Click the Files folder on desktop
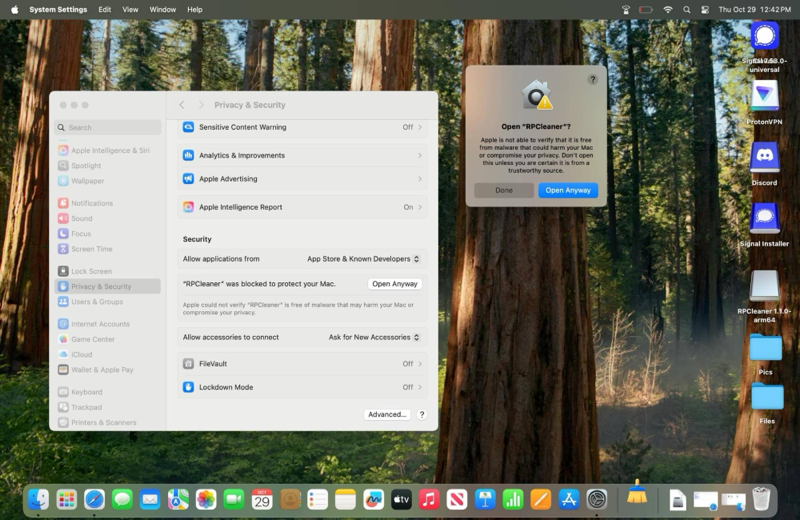Image resolution: width=800 pixels, height=520 pixels. (x=767, y=397)
